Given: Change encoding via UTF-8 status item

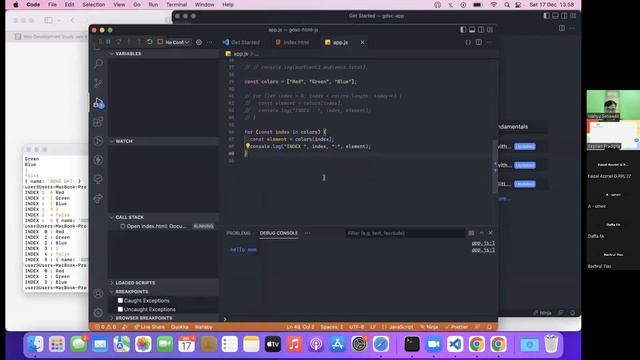Looking at the screenshot, I should (x=357, y=327).
